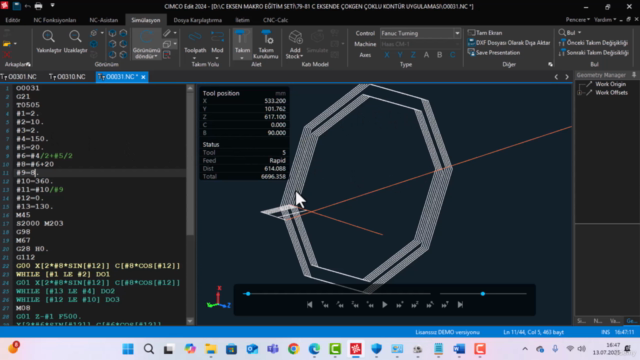Zoom in with the Yakınlaştır tool
Viewport: 640px width, 360px height.
click(x=49, y=42)
